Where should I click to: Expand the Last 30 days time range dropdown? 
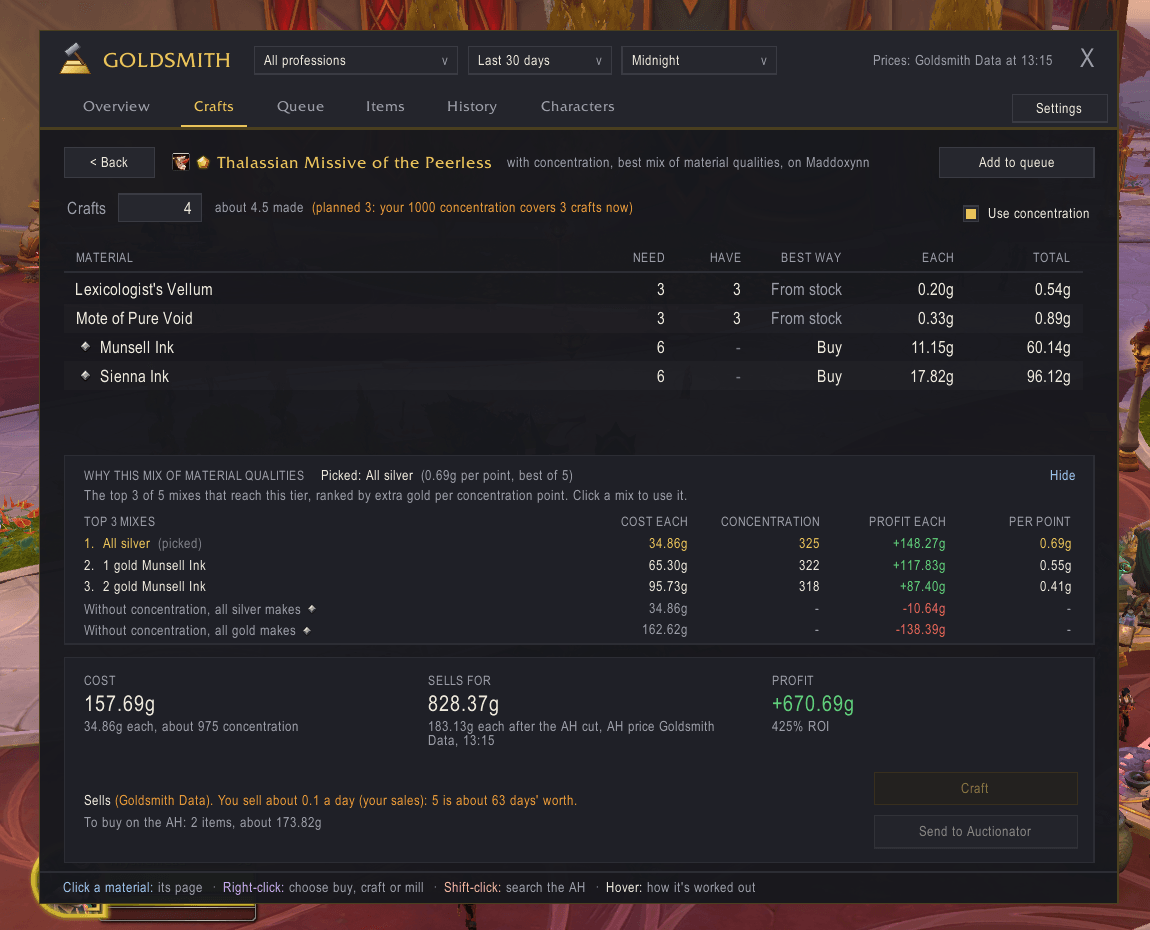pos(539,60)
